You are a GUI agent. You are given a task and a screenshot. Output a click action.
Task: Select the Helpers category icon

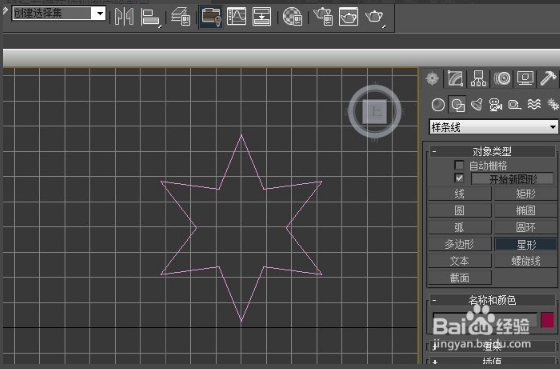click(x=514, y=105)
